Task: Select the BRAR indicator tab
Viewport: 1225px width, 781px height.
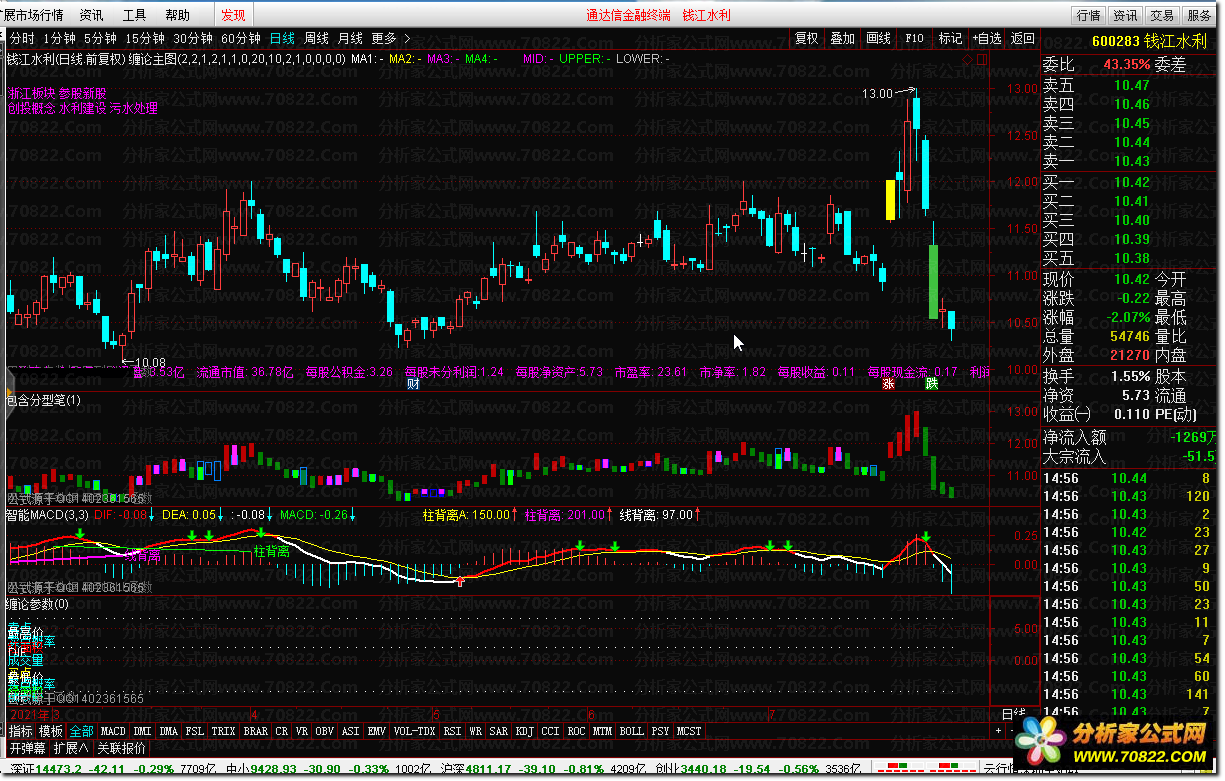Action: 256,731
